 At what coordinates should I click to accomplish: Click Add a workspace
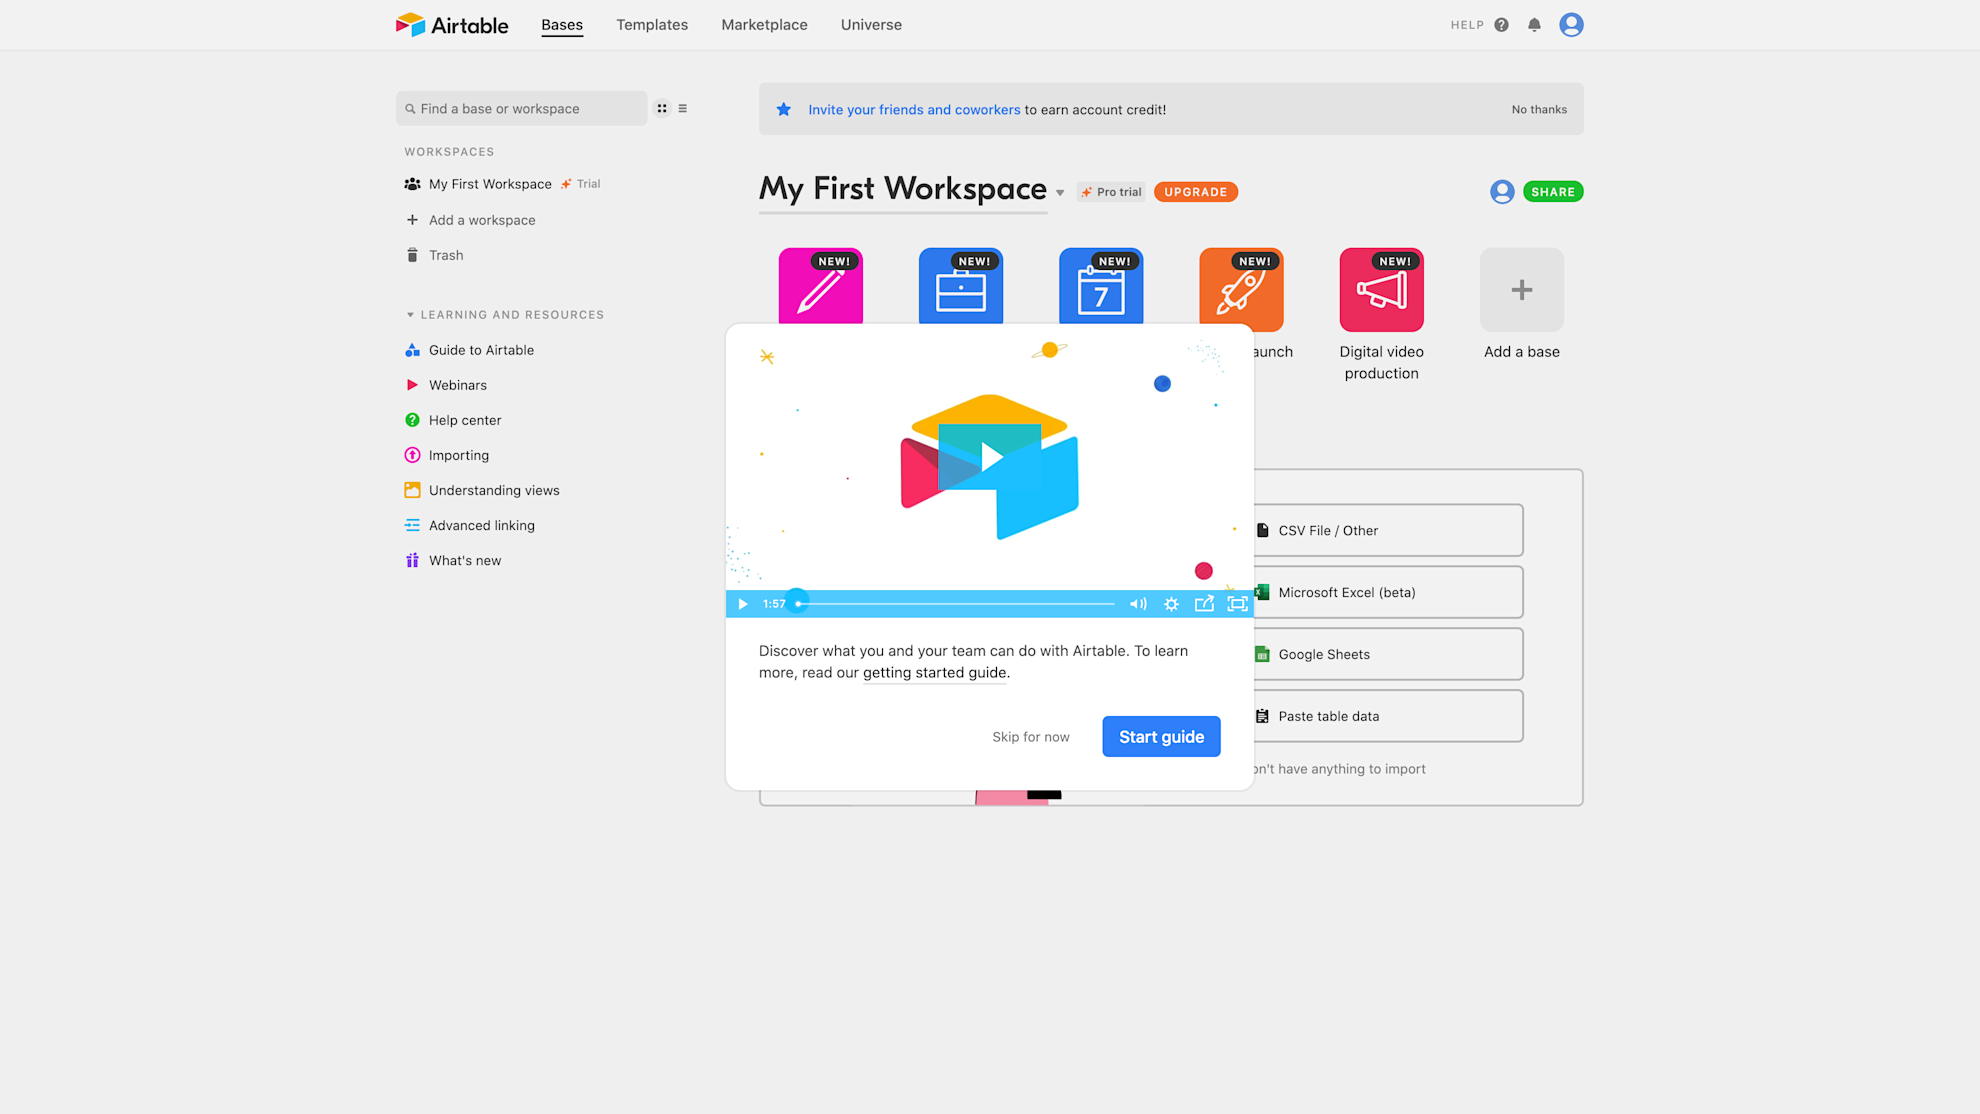point(482,220)
